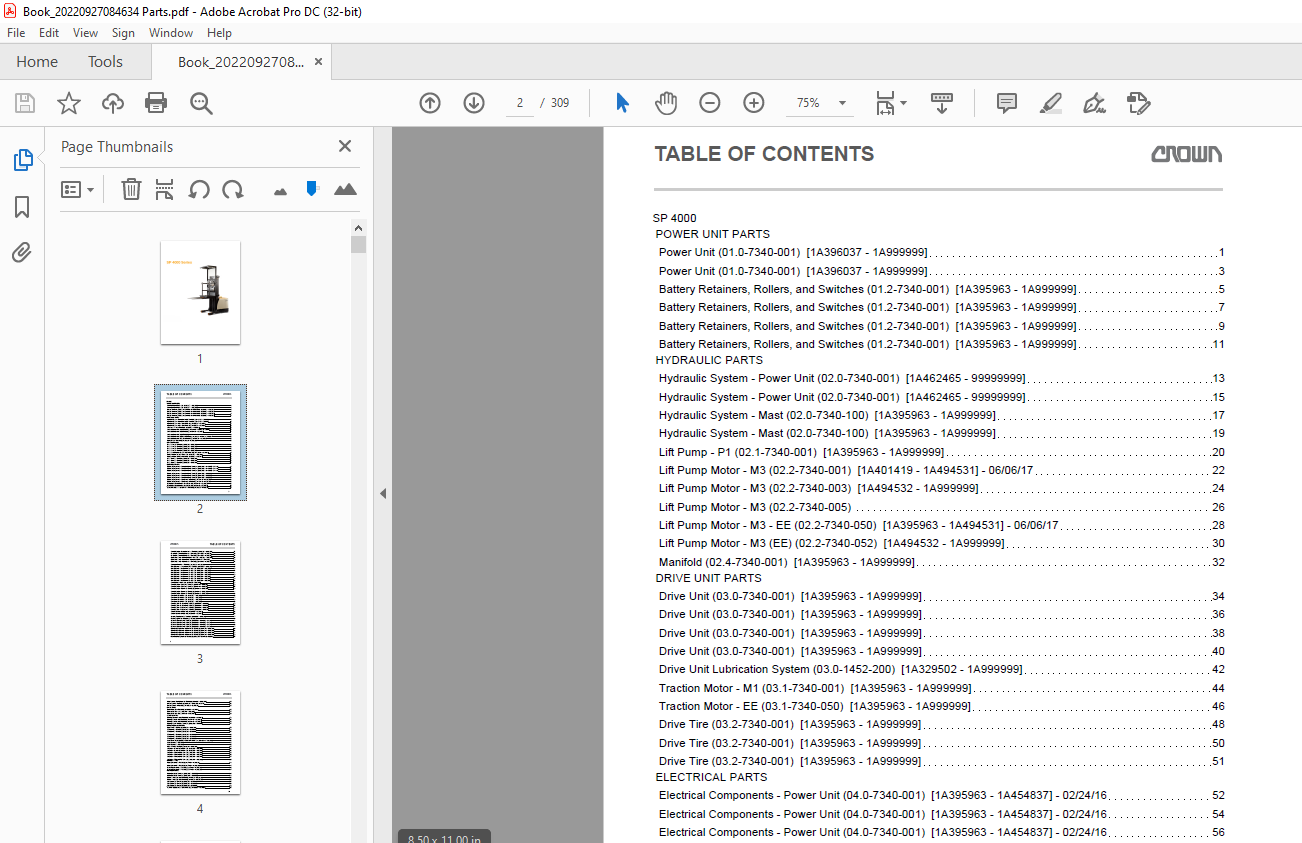
Task: Enlarge thumbnail size large mountain icon
Action: (x=345, y=189)
